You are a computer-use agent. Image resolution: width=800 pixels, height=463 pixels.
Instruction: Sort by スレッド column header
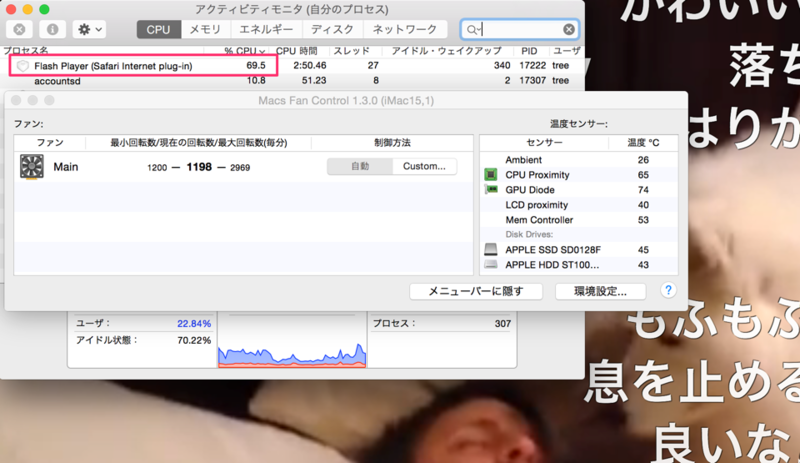pyautogui.click(x=351, y=51)
